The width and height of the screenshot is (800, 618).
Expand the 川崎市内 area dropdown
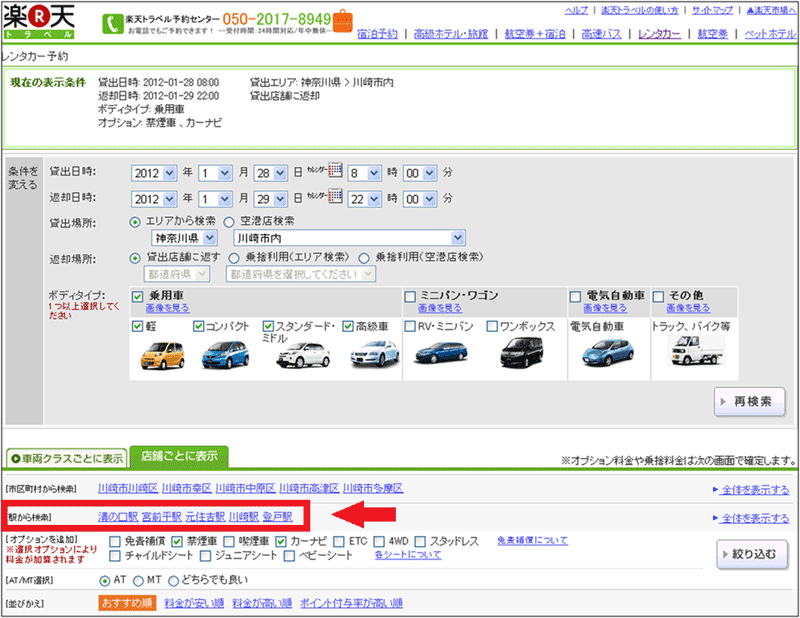(x=349, y=238)
